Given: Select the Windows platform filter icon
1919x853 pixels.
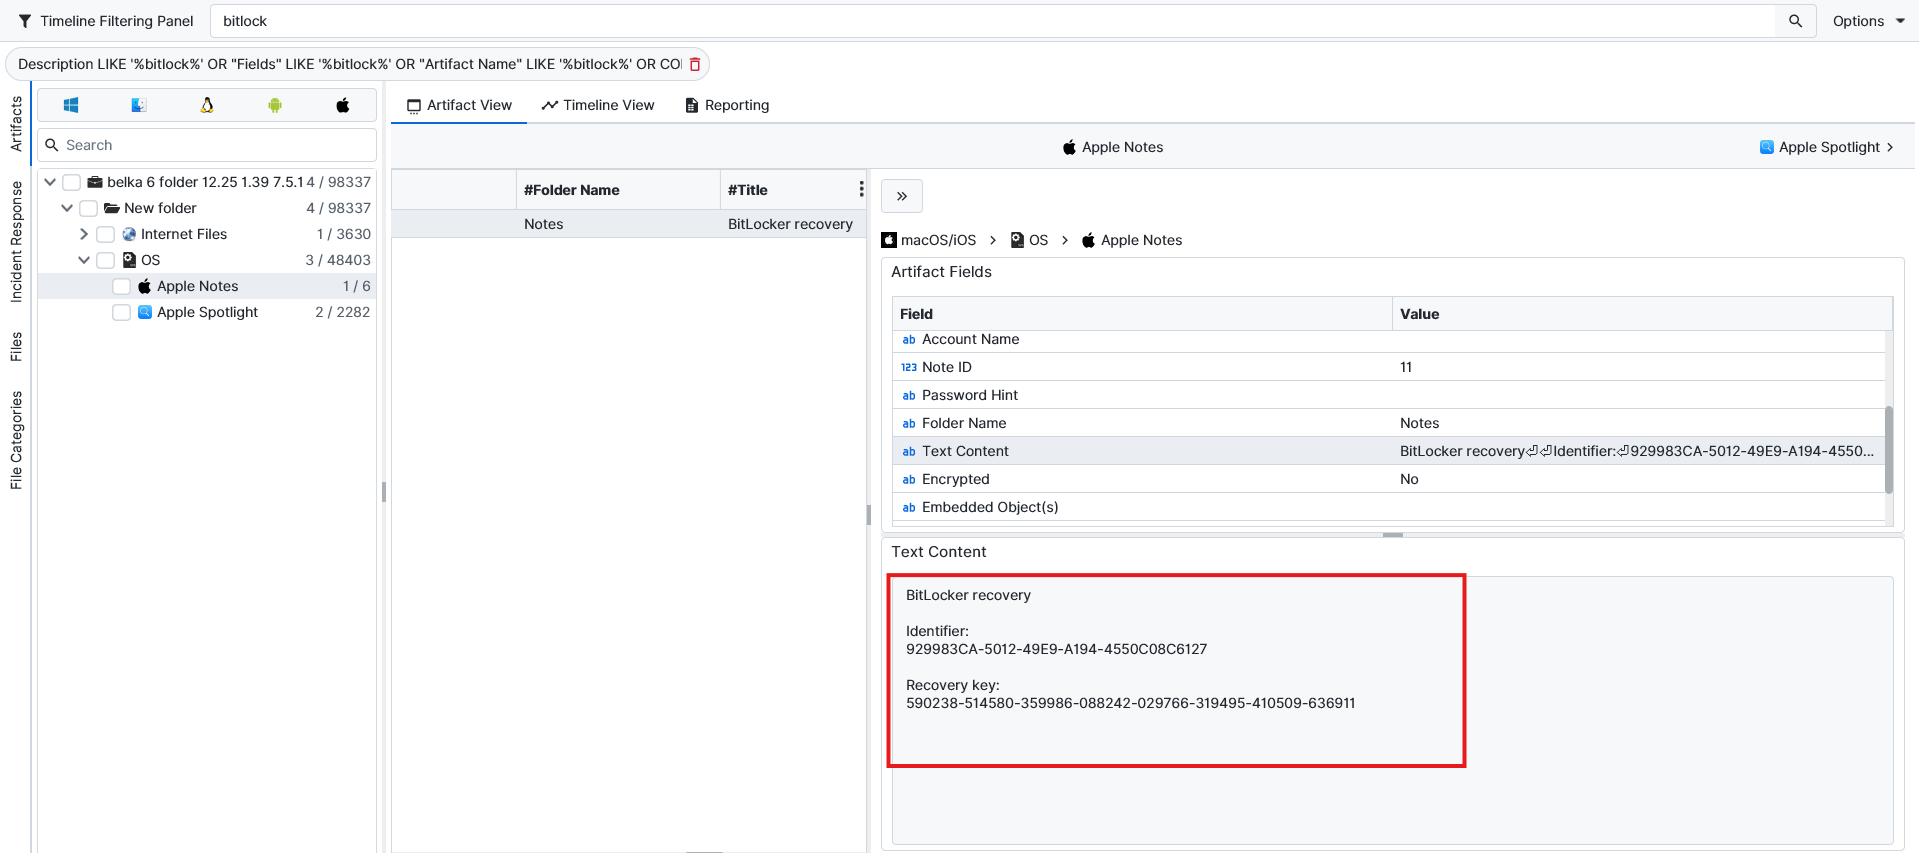Looking at the screenshot, I should point(71,105).
